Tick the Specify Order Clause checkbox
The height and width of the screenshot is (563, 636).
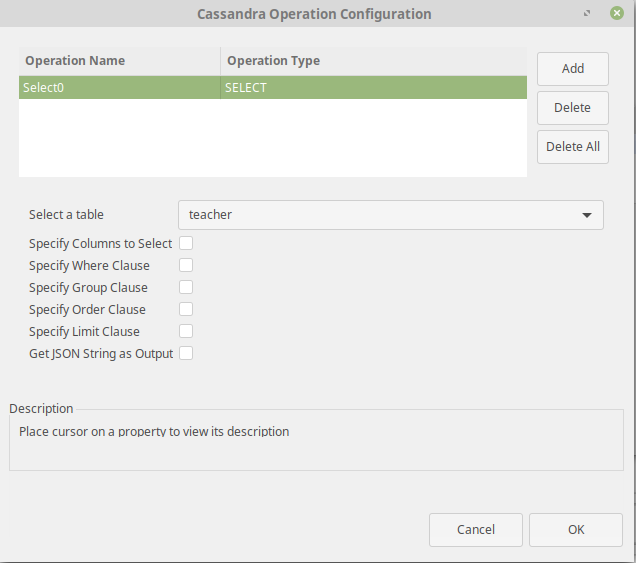(x=186, y=309)
